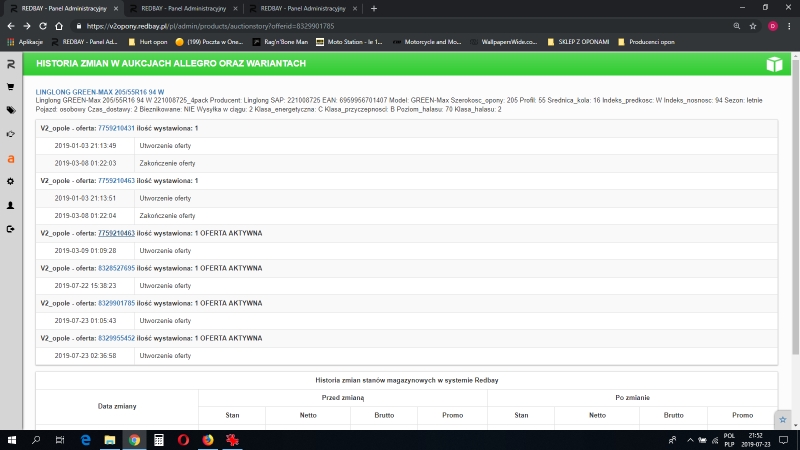Click the Redbay R logo in sidebar
Viewport: 800px width, 450px height.
[x=10, y=64]
